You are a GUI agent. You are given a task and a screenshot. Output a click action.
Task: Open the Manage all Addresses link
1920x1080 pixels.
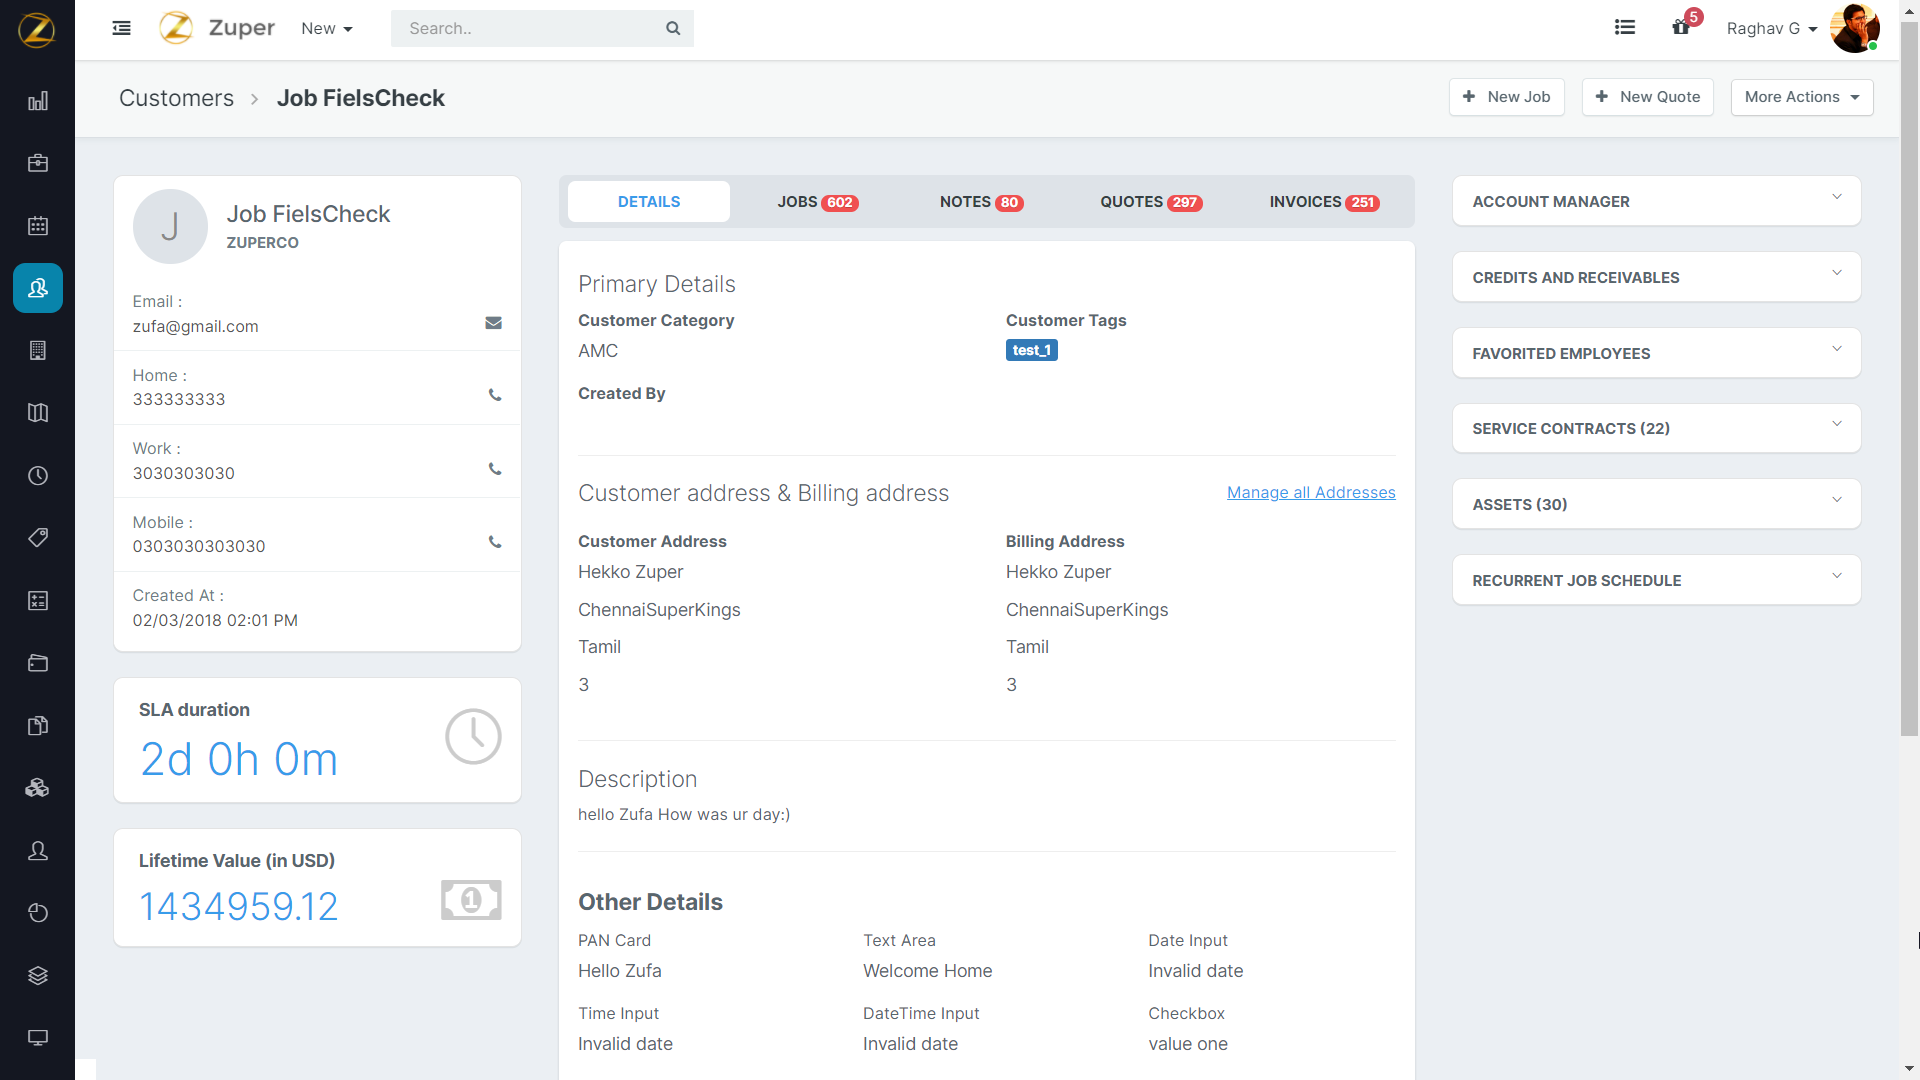[x=1310, y=493]
